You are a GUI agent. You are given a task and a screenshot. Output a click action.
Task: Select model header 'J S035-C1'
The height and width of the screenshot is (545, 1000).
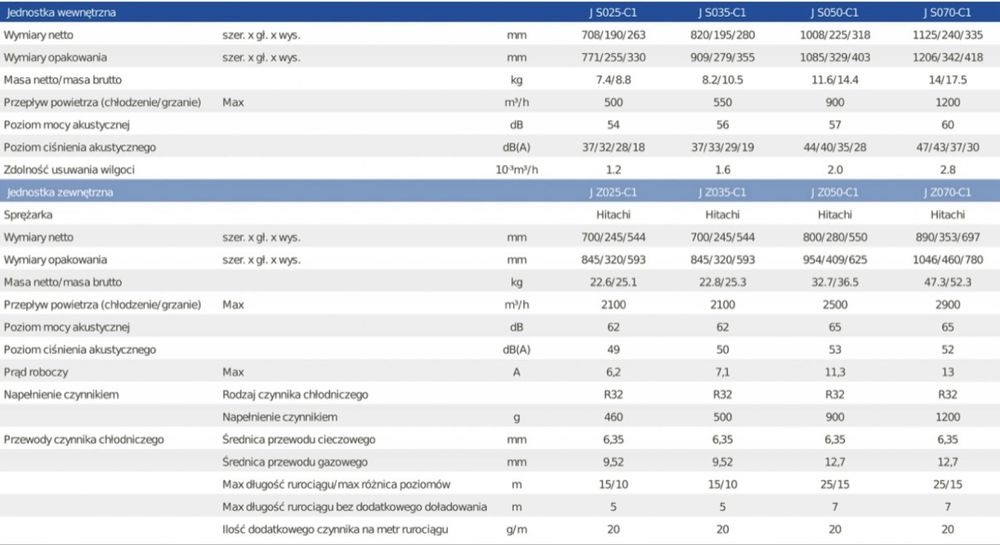coord(722,12)
